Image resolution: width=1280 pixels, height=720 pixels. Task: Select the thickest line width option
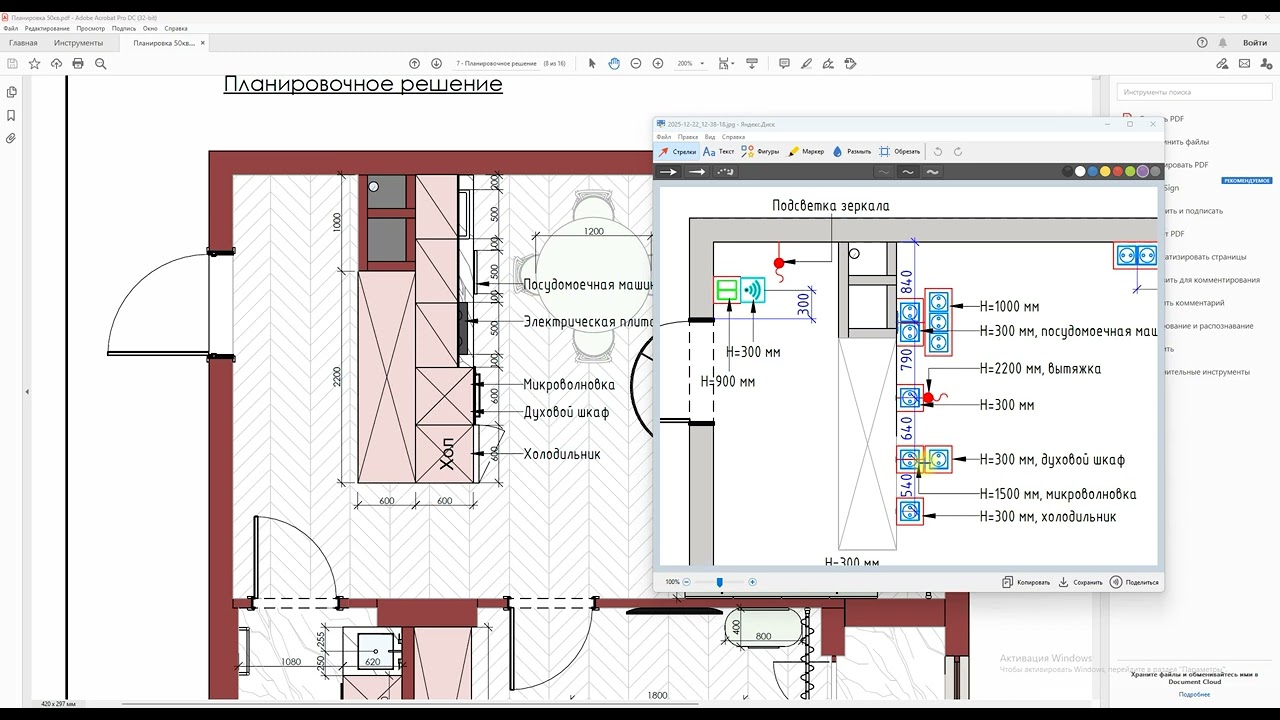(932, 172)
